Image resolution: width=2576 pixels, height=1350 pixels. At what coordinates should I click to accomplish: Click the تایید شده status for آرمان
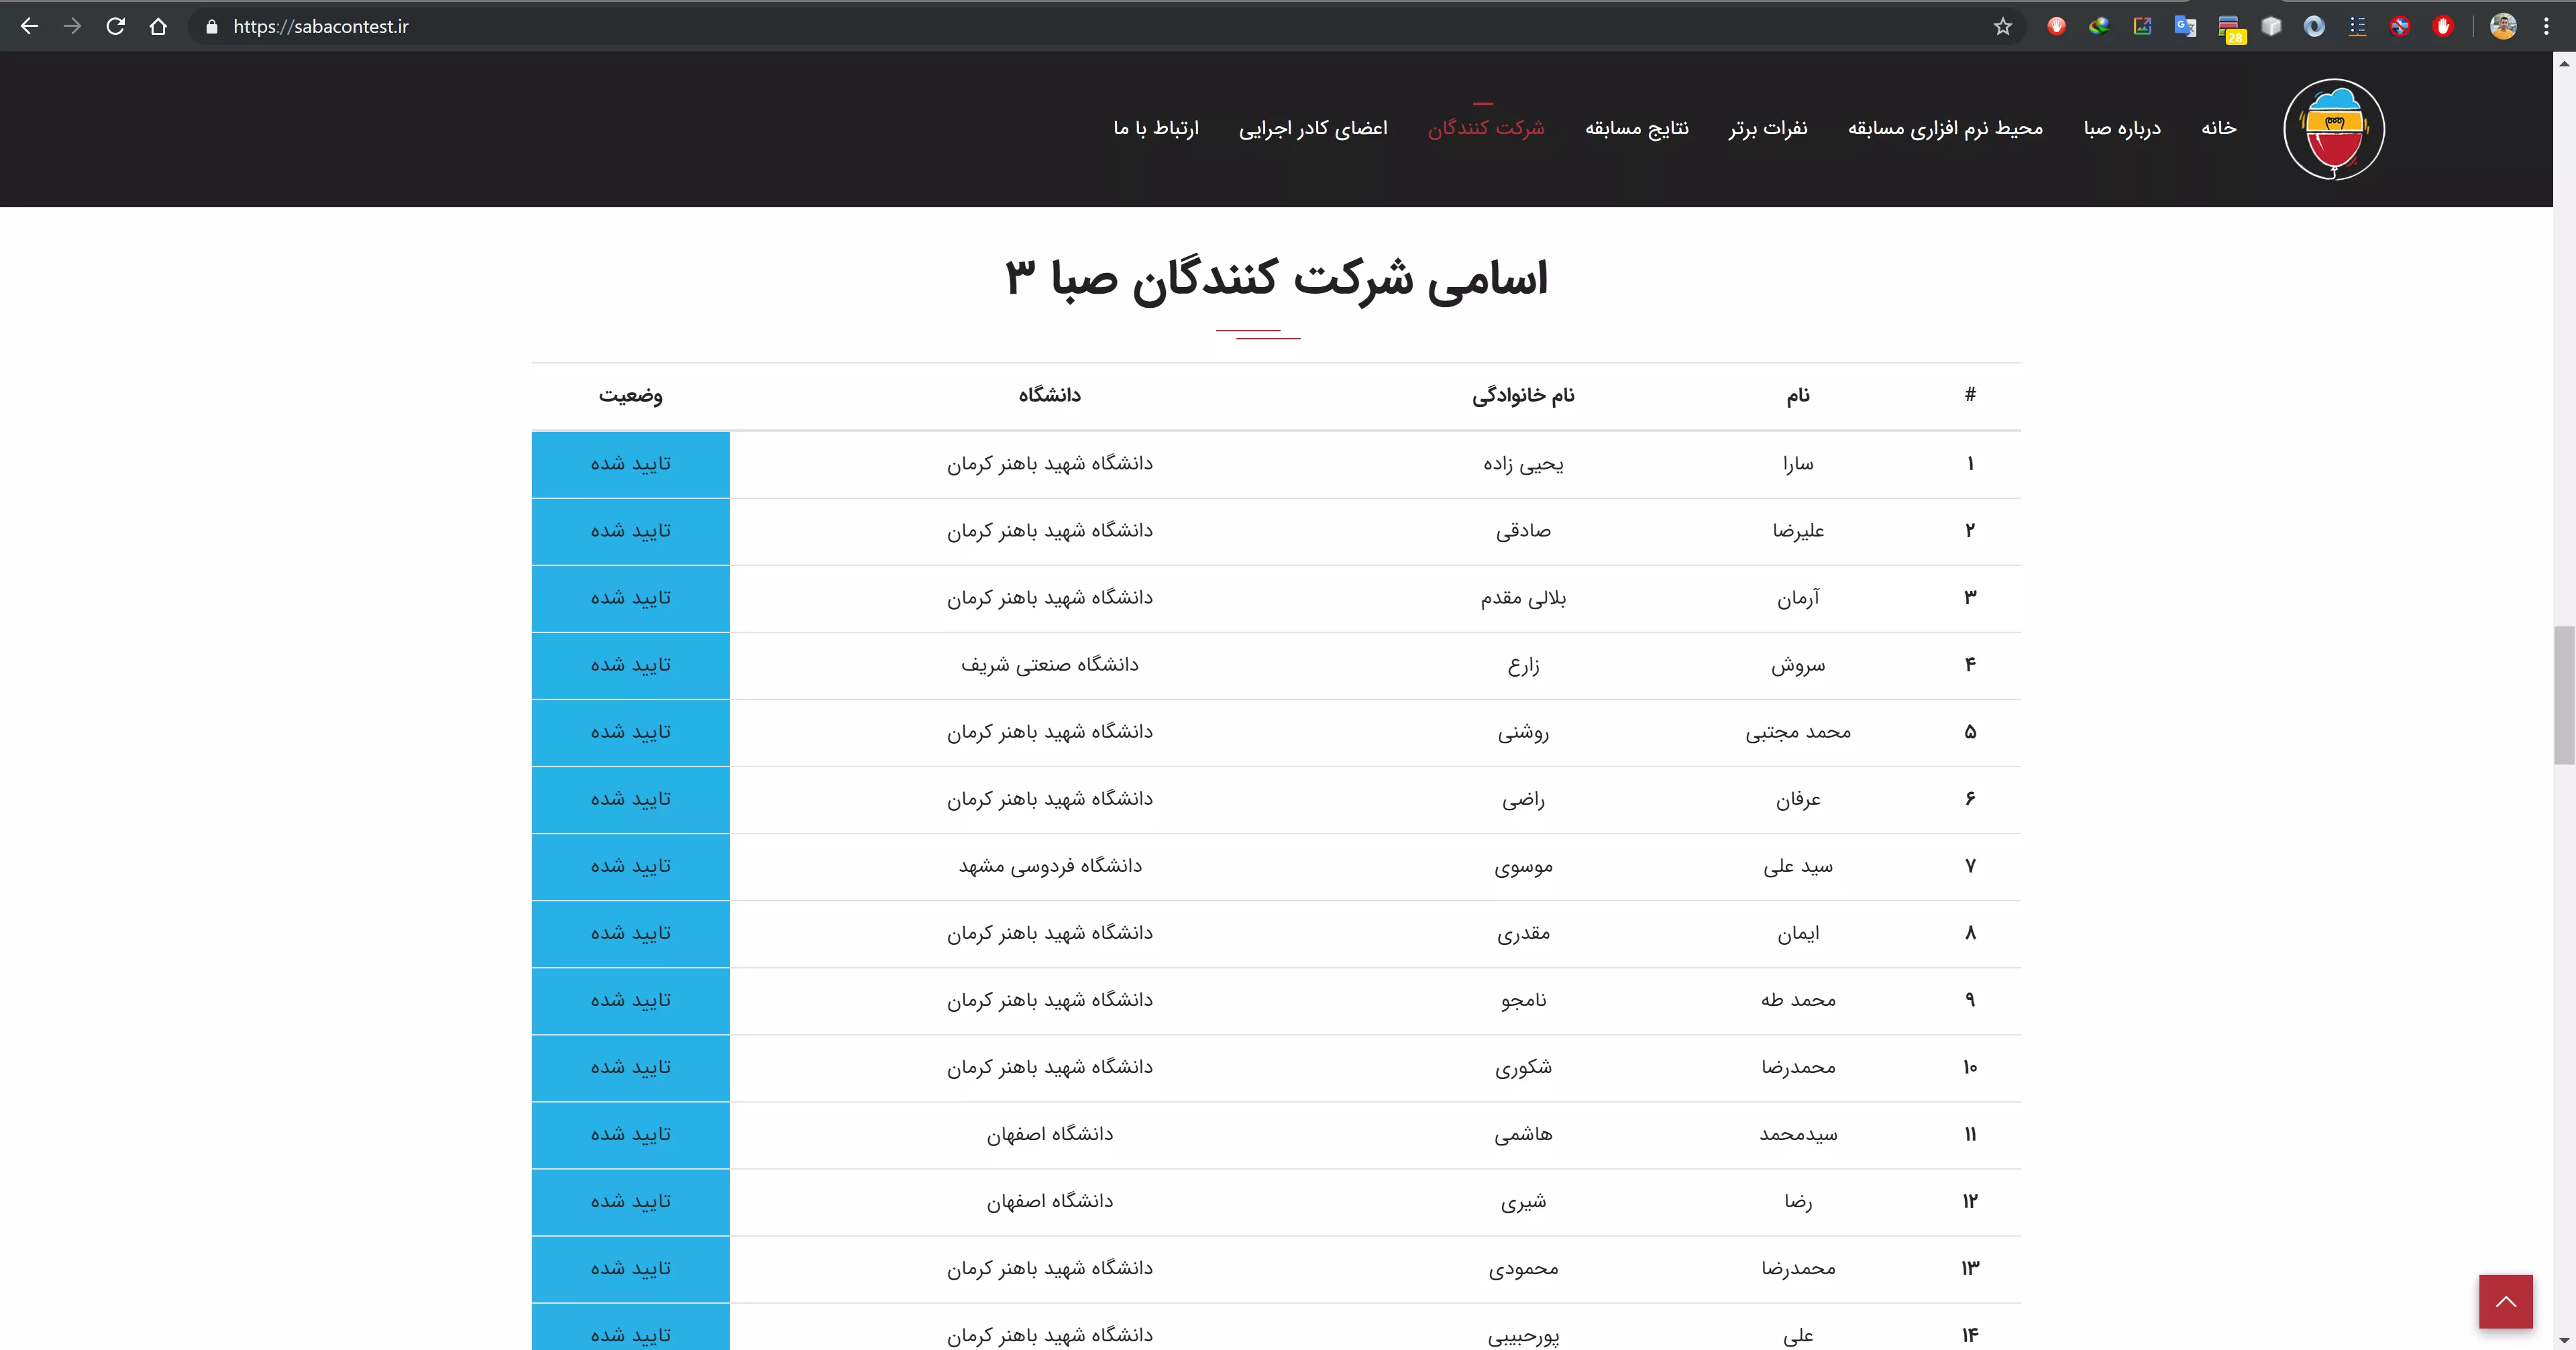(630, 598)
